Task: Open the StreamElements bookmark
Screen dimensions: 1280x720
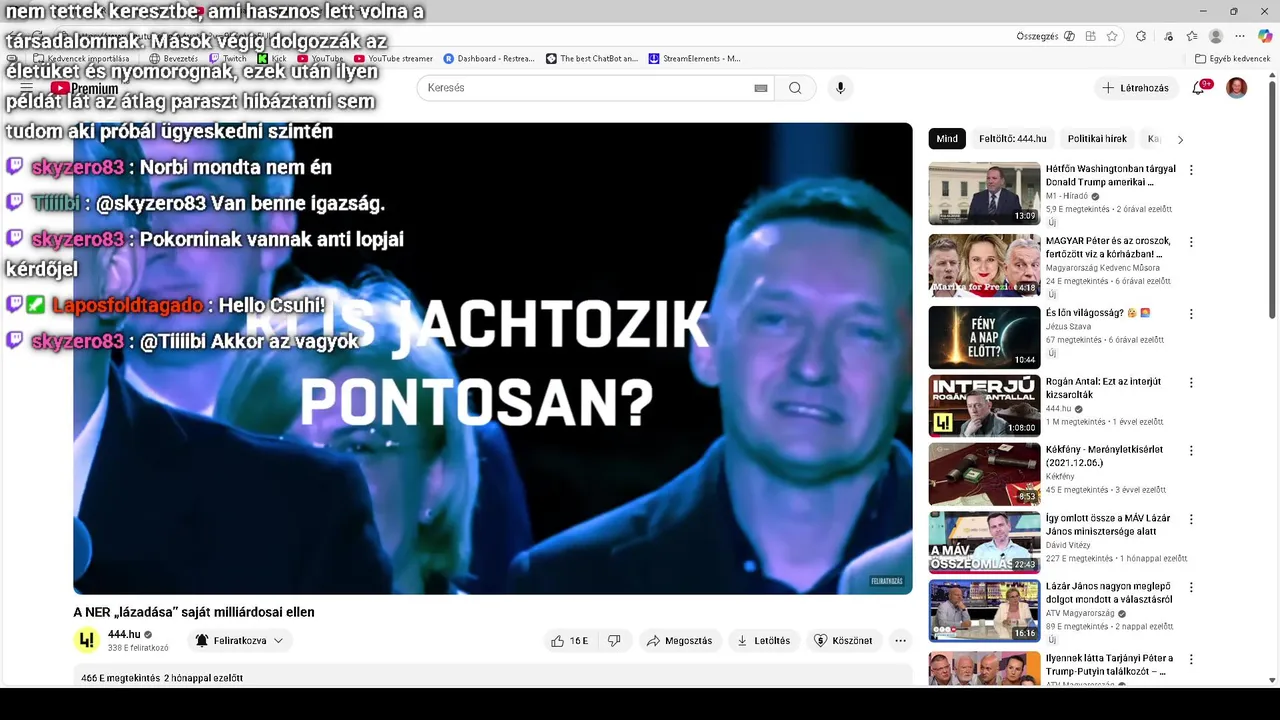Action: [695, 59]
